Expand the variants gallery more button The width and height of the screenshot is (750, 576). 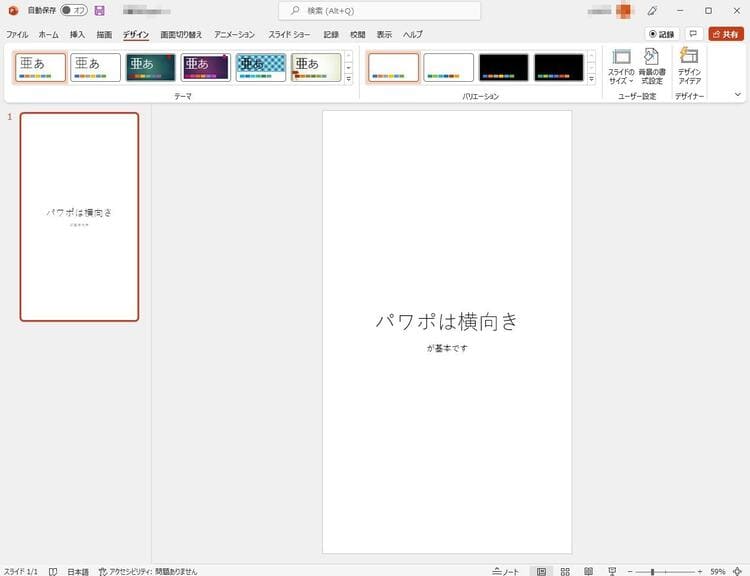point(592,79)
